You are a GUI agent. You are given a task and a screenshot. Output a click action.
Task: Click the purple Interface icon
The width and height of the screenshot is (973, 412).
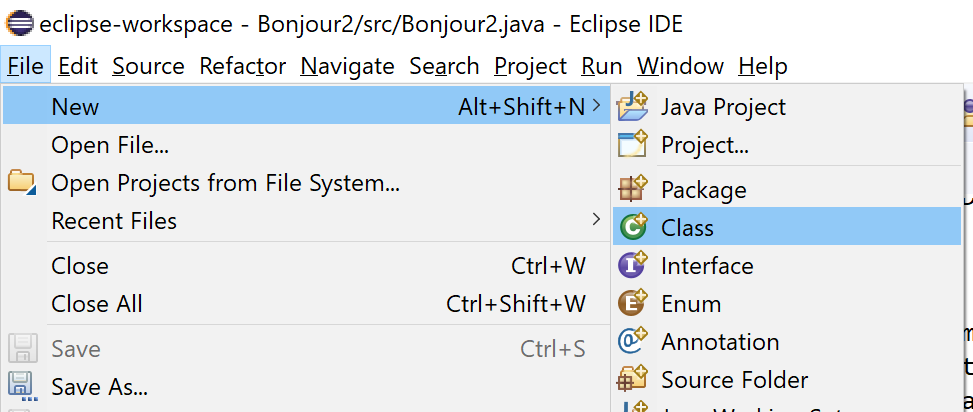[633, 265]
